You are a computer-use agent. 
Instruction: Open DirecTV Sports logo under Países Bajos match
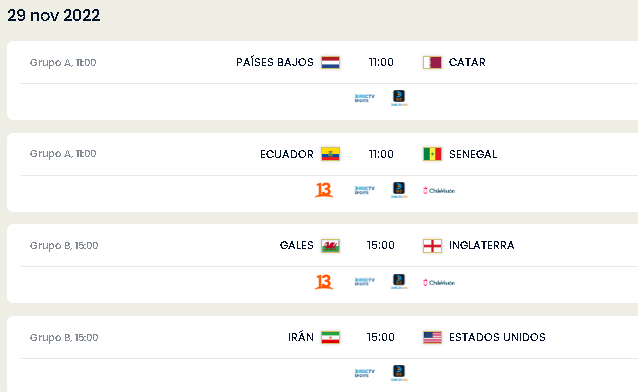[x=365, y=98]
